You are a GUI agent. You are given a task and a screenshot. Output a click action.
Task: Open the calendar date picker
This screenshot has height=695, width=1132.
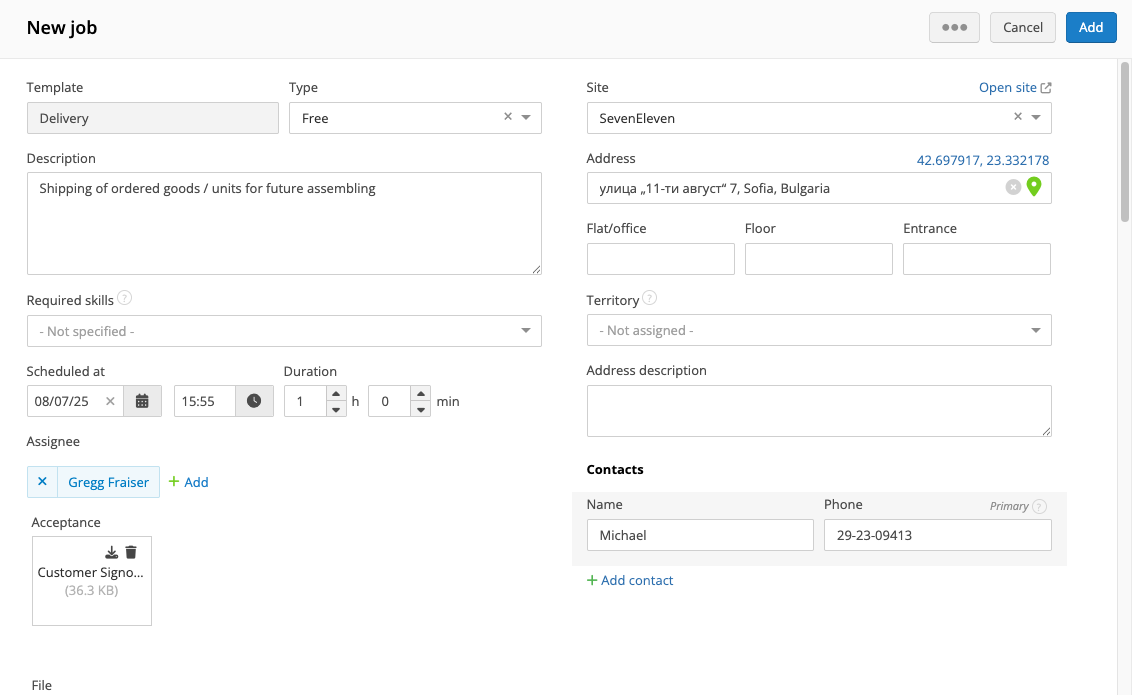click(x=142, y=401)
